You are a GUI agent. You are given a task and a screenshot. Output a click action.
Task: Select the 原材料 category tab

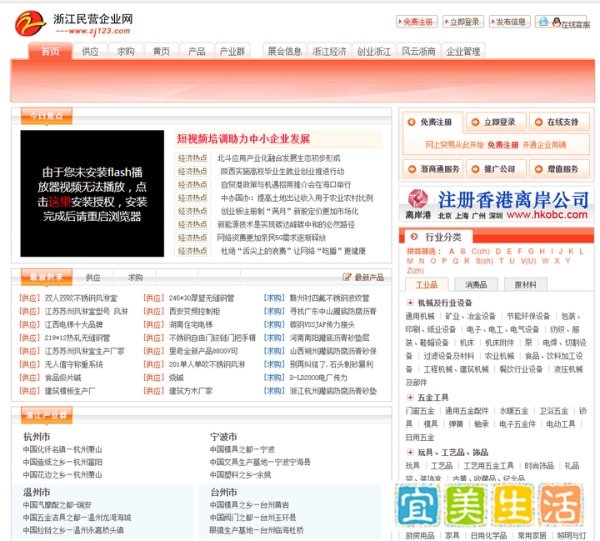[x=525, y=284]
